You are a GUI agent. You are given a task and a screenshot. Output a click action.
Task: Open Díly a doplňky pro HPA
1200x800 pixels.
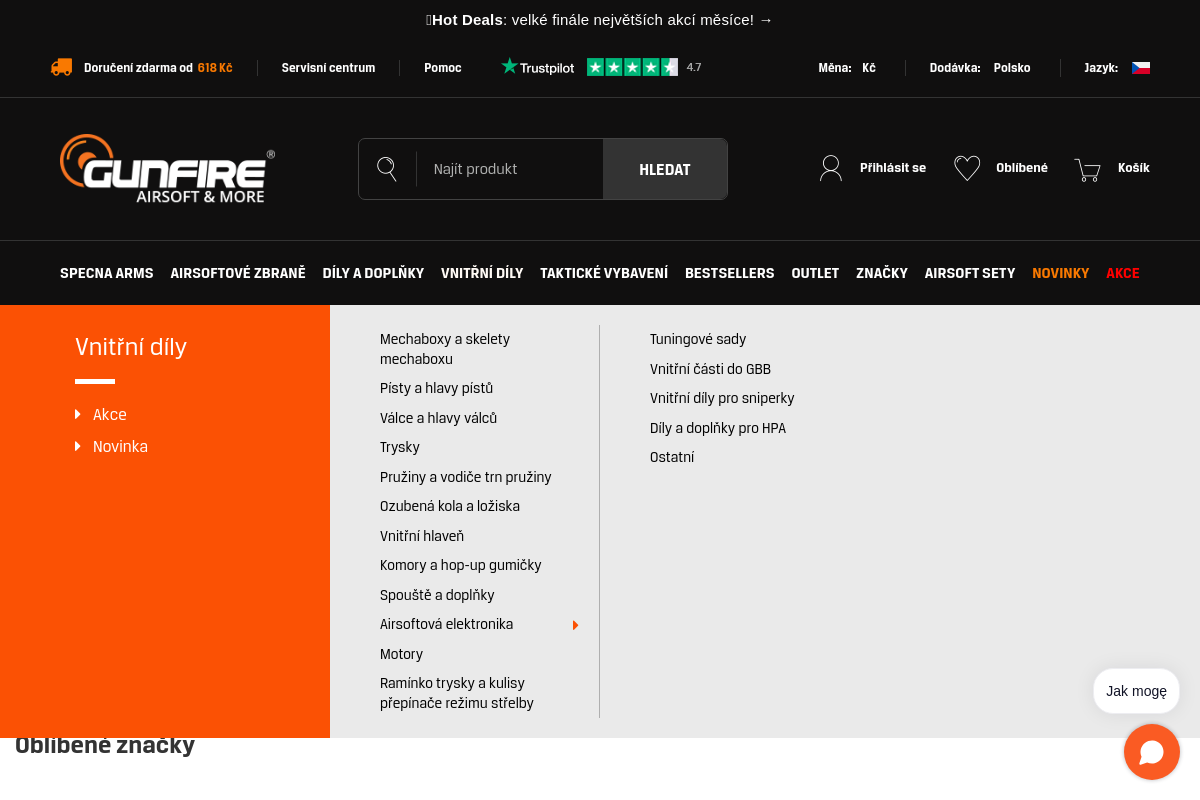[x=718, y=428]
